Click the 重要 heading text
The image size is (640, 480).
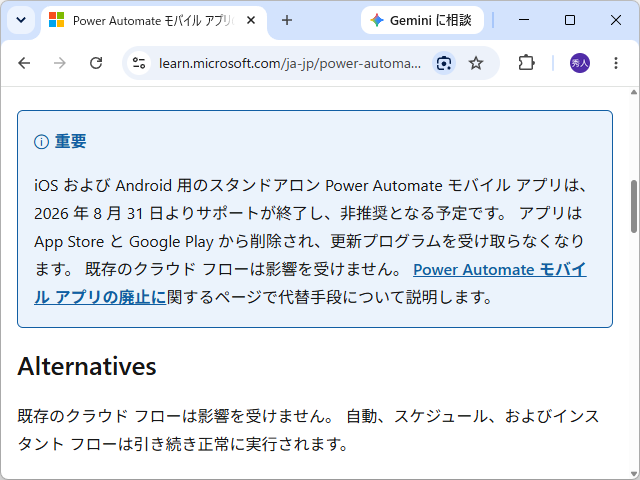[71, 141]
